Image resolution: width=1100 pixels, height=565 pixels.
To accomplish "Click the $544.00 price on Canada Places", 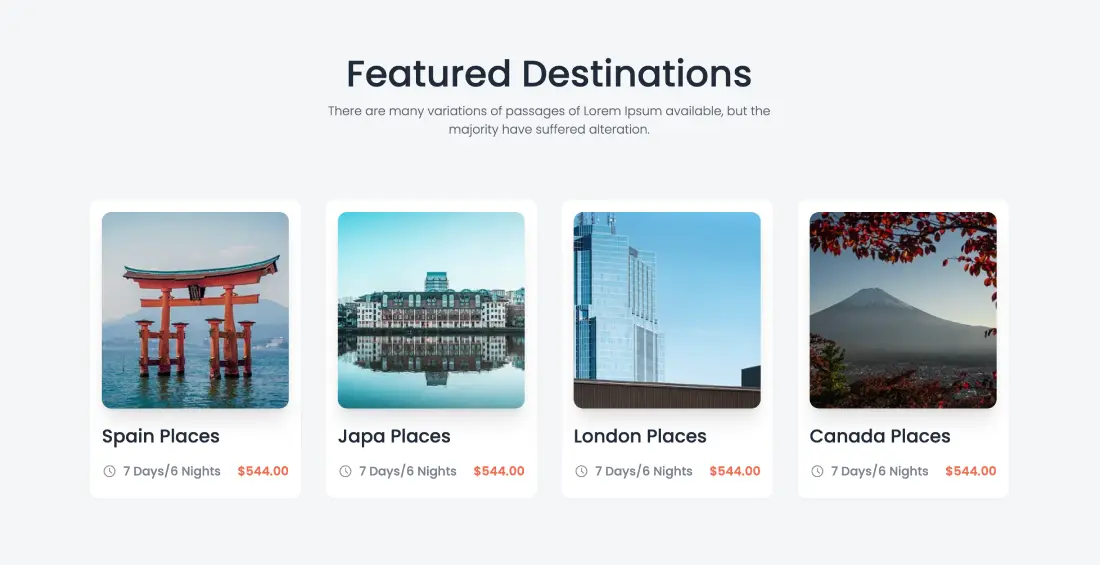I will pos(971,471).
